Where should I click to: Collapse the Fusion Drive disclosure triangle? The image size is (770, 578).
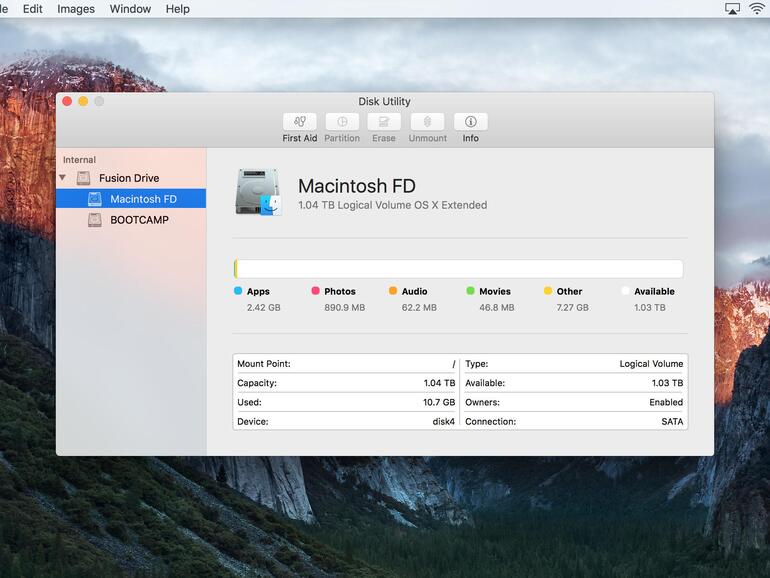[x=63, y=178]
